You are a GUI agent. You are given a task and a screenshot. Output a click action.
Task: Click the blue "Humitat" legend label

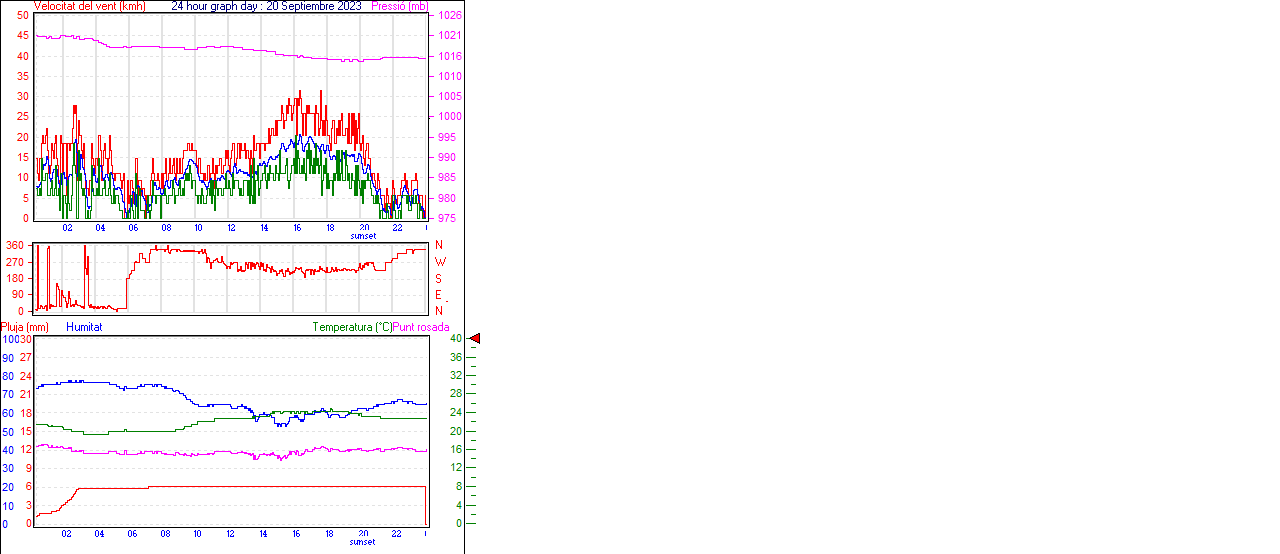(x=84, y=327)
